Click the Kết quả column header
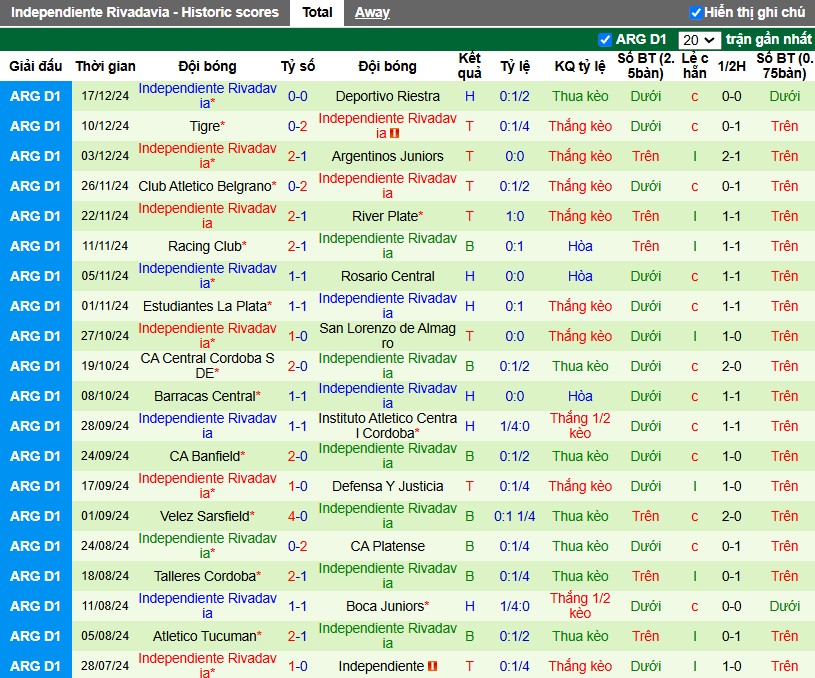The image size is (815, 678). 469,66
